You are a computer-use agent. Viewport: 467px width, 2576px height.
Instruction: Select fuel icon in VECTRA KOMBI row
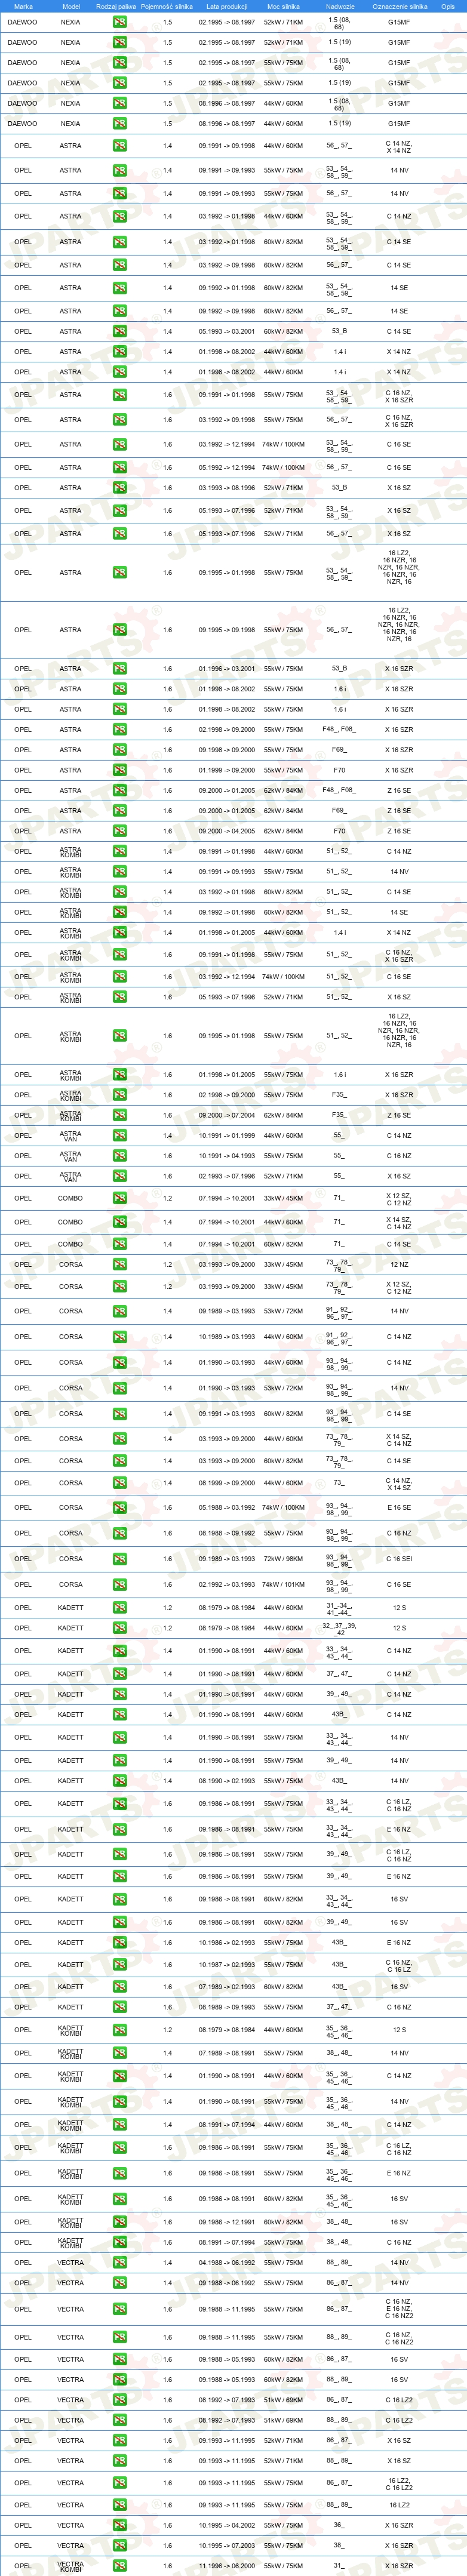pyautogui.click(x=119, y=2566)
